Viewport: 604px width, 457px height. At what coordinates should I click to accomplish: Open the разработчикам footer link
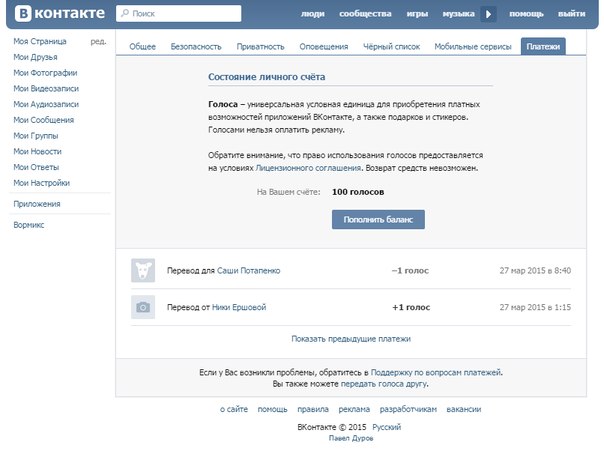click(408, 409)
